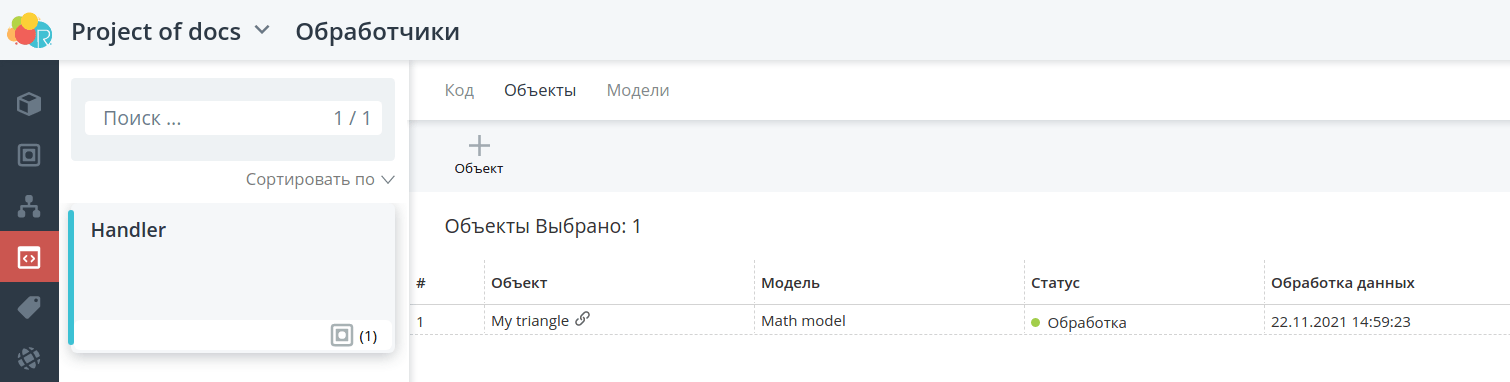Screen dimensions: 1510x382
Task: Click the Статус column header
Action: coord(1055,283)
